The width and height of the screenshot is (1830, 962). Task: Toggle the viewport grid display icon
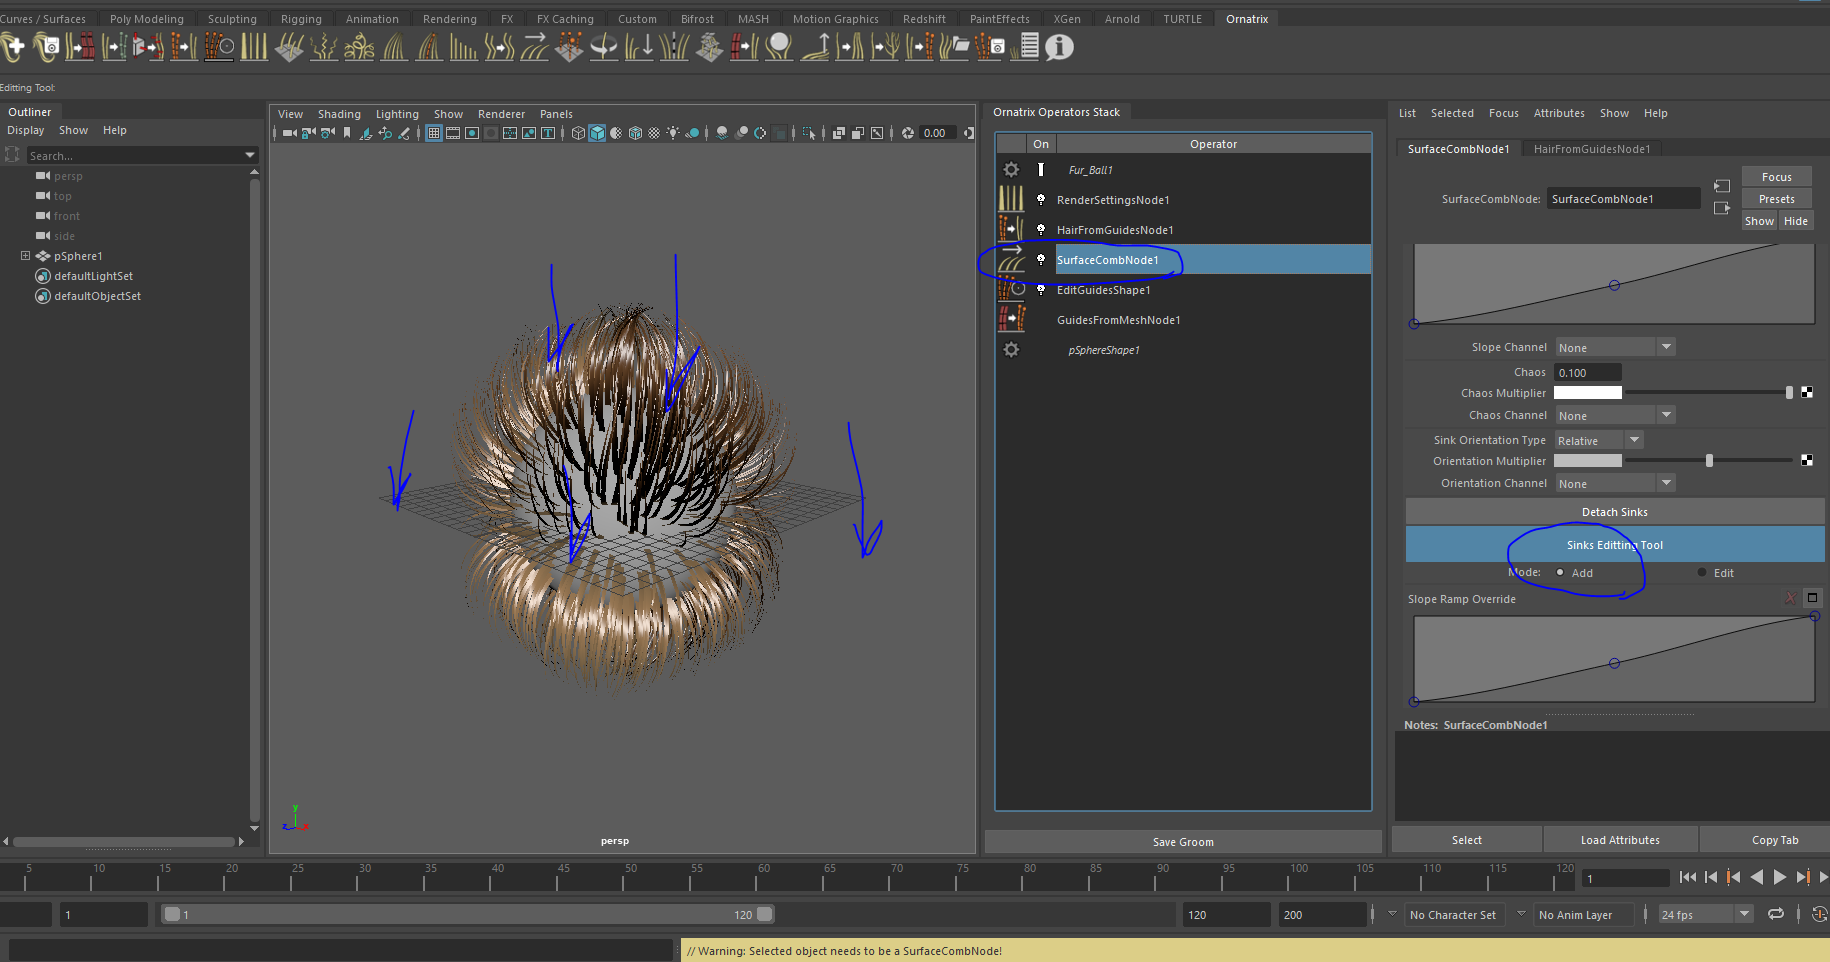[x=434, y=133]
